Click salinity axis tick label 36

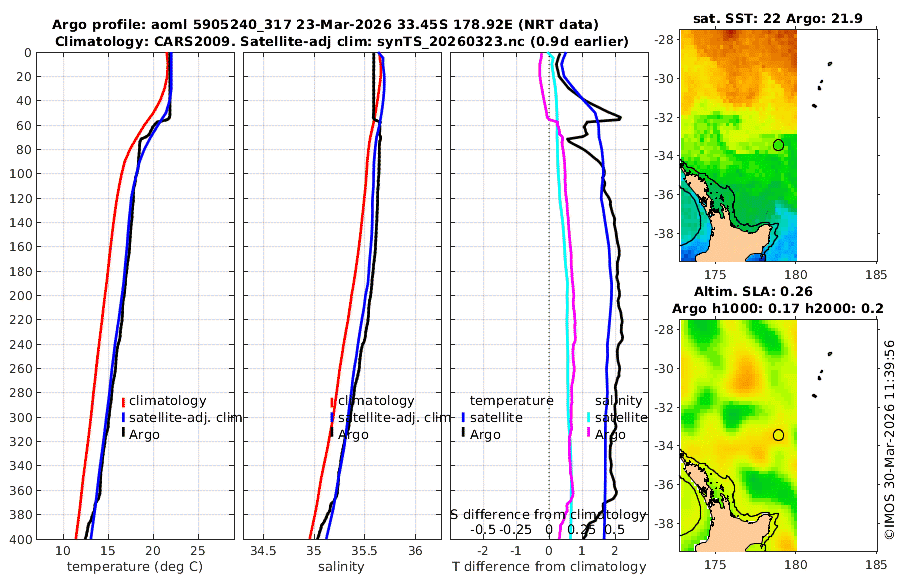pyautogui.click(x=415, y=551)
